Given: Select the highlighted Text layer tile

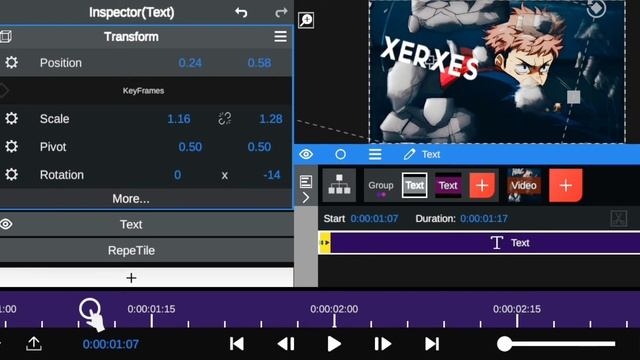Looking at the screenshot, I should [415, 185].
